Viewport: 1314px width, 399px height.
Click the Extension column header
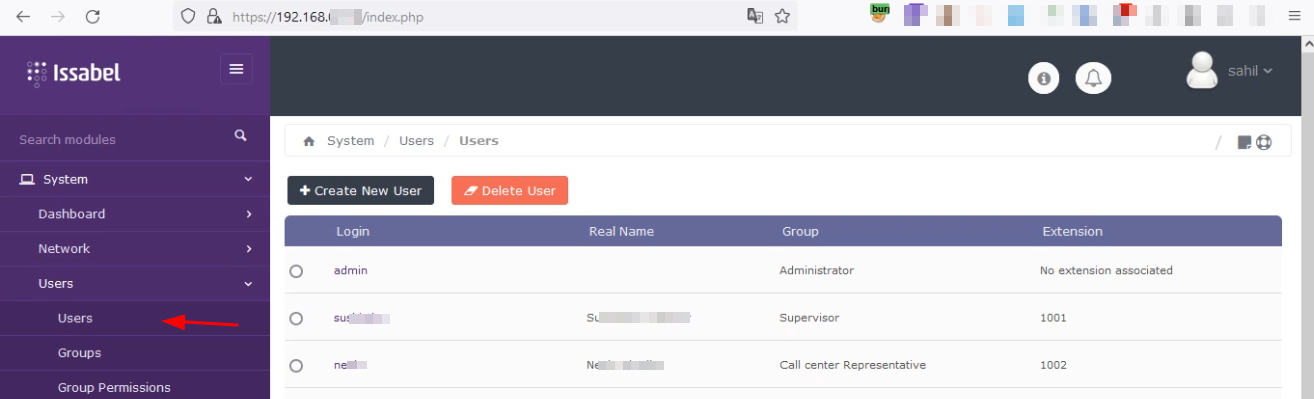(x=1072, y=231)
